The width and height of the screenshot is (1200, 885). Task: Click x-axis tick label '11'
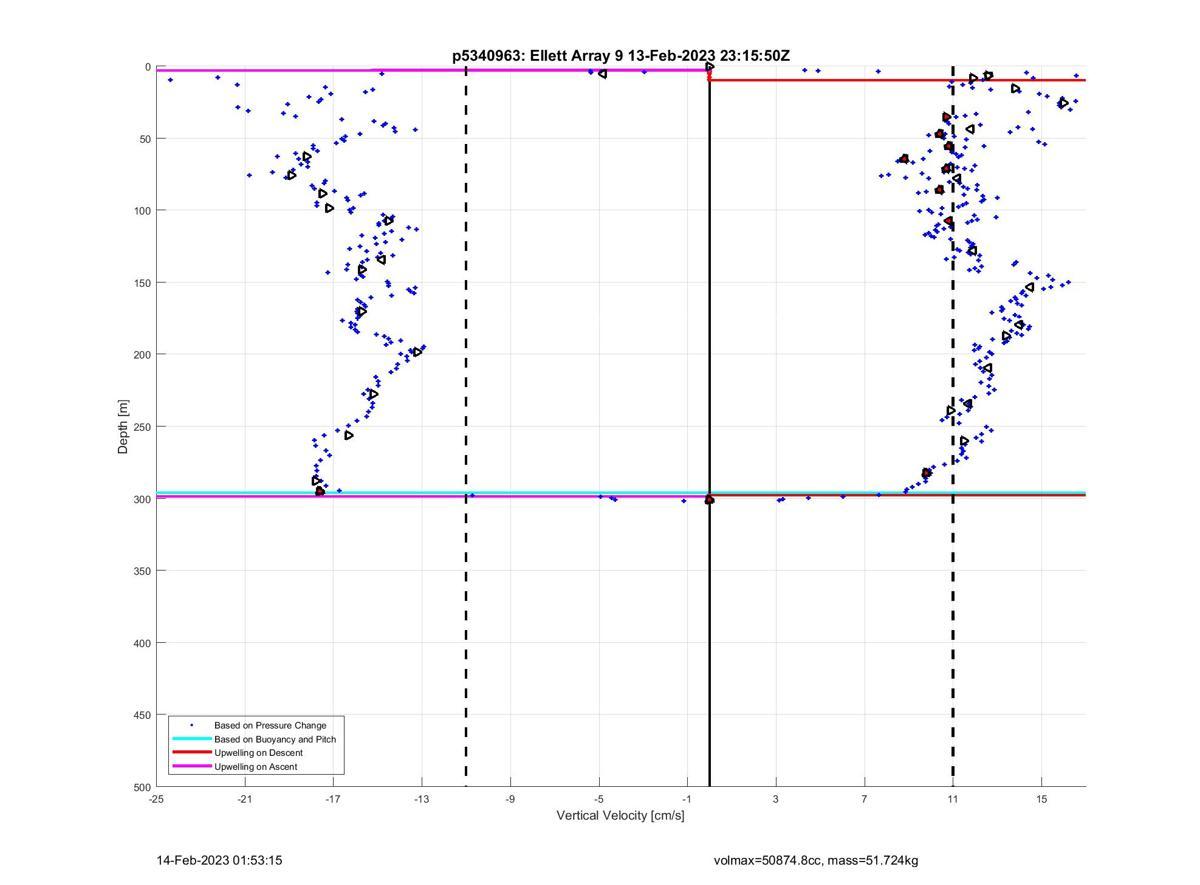tap(953, 799)
